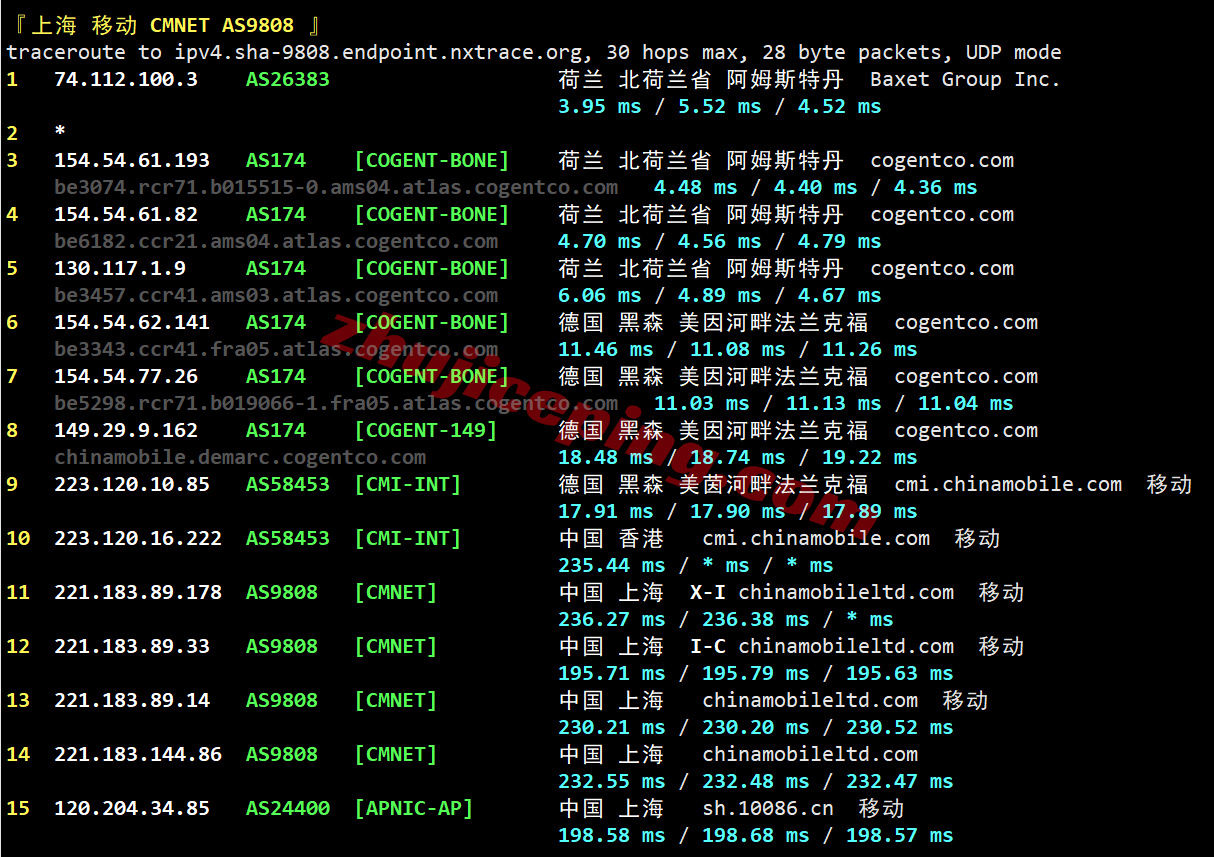Click IP address 154.54.61.193

[x=132, y=160]
